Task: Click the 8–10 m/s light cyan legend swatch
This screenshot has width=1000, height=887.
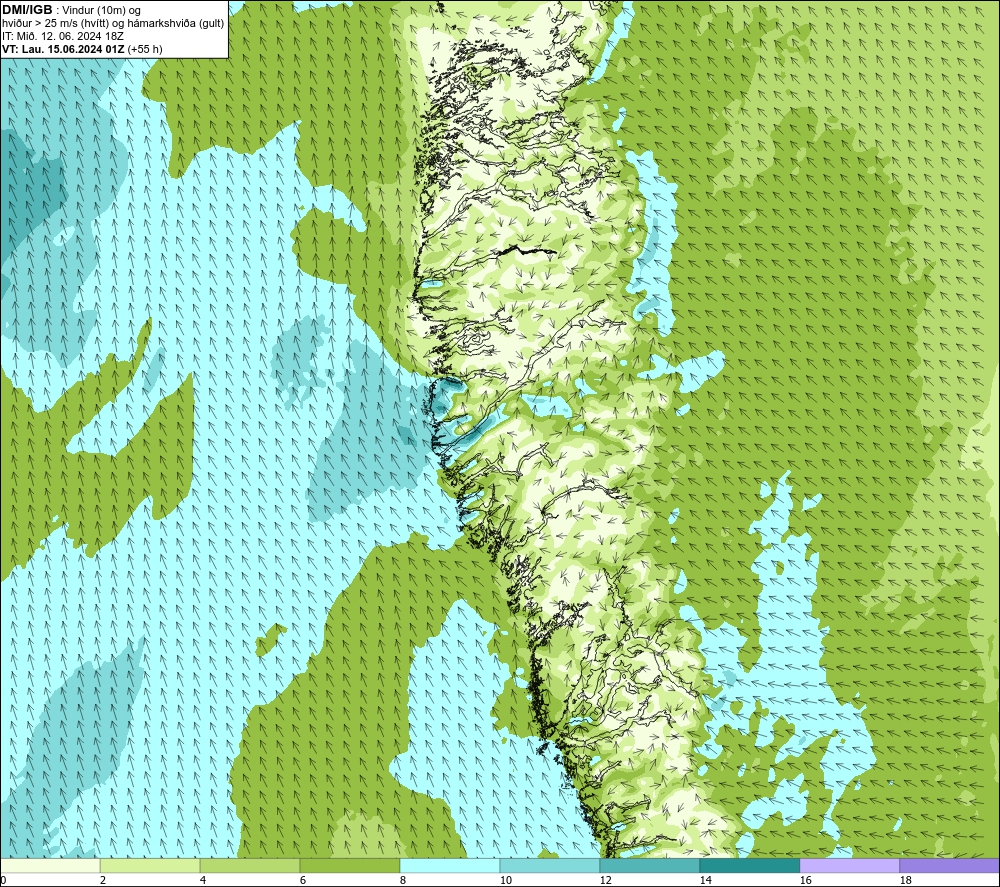Action: point(450,865)
